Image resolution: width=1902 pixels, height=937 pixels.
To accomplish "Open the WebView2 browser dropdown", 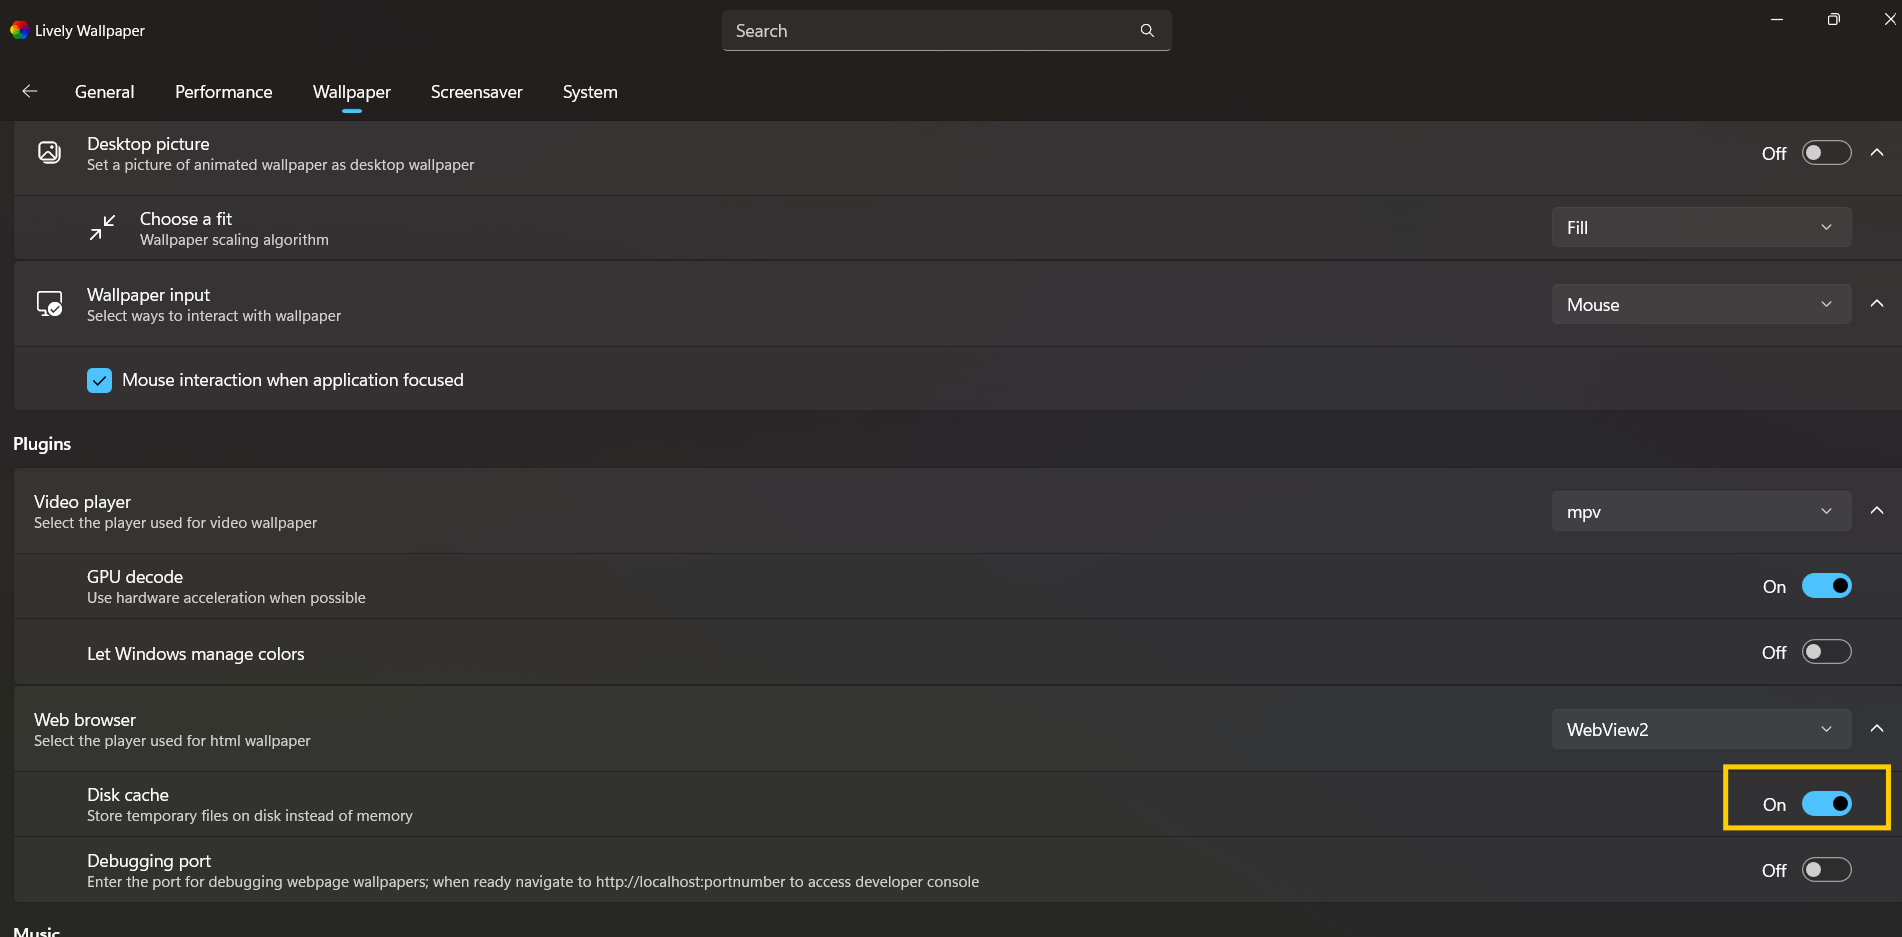I will tap(1701, 729).
